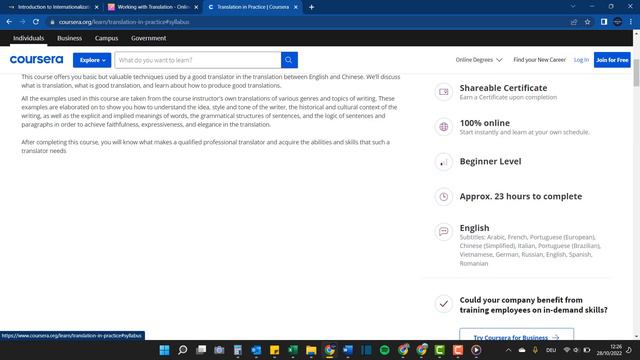Open Outlook from the taskbar

point(256,350)
